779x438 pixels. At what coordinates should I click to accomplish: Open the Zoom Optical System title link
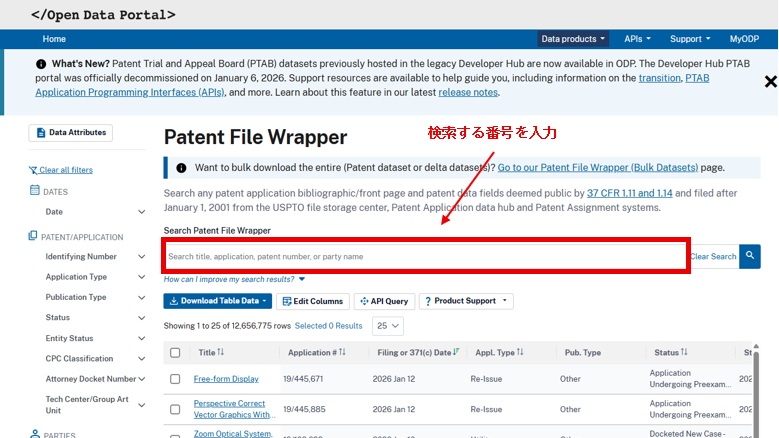[233, 434]
